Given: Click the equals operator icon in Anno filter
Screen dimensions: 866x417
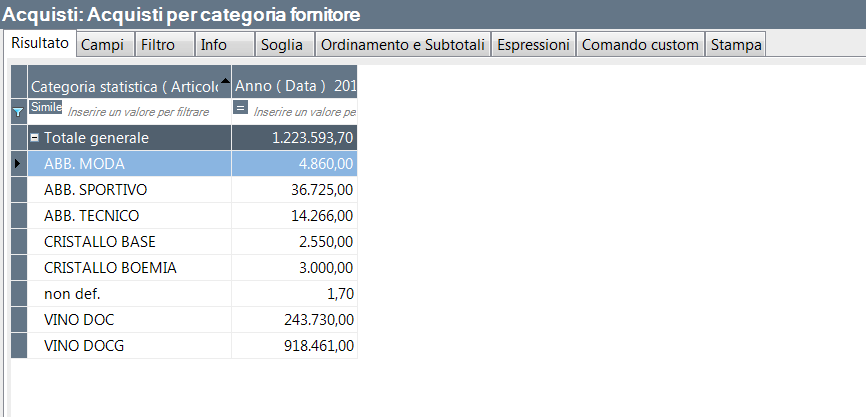Looking at the screenshot, I should click(240, 107).
